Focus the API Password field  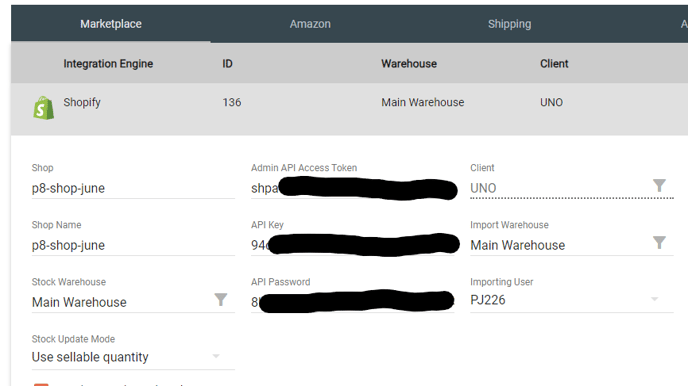[352, 302]
